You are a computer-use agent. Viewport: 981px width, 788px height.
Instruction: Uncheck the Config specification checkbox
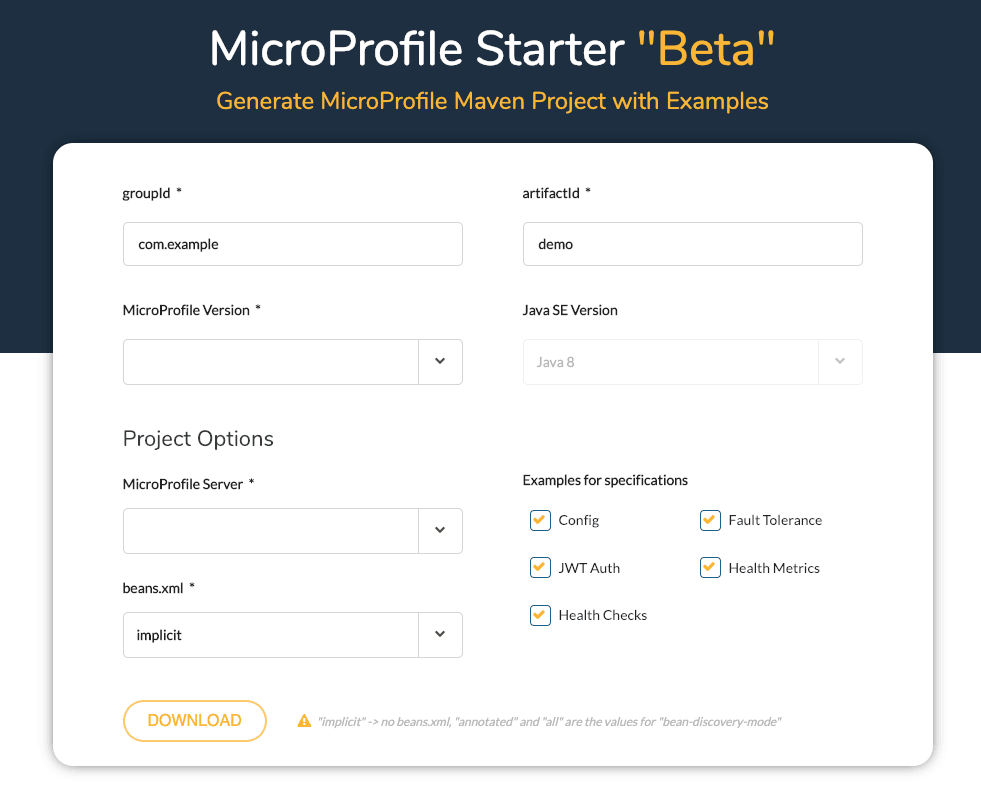coord(540,520)
